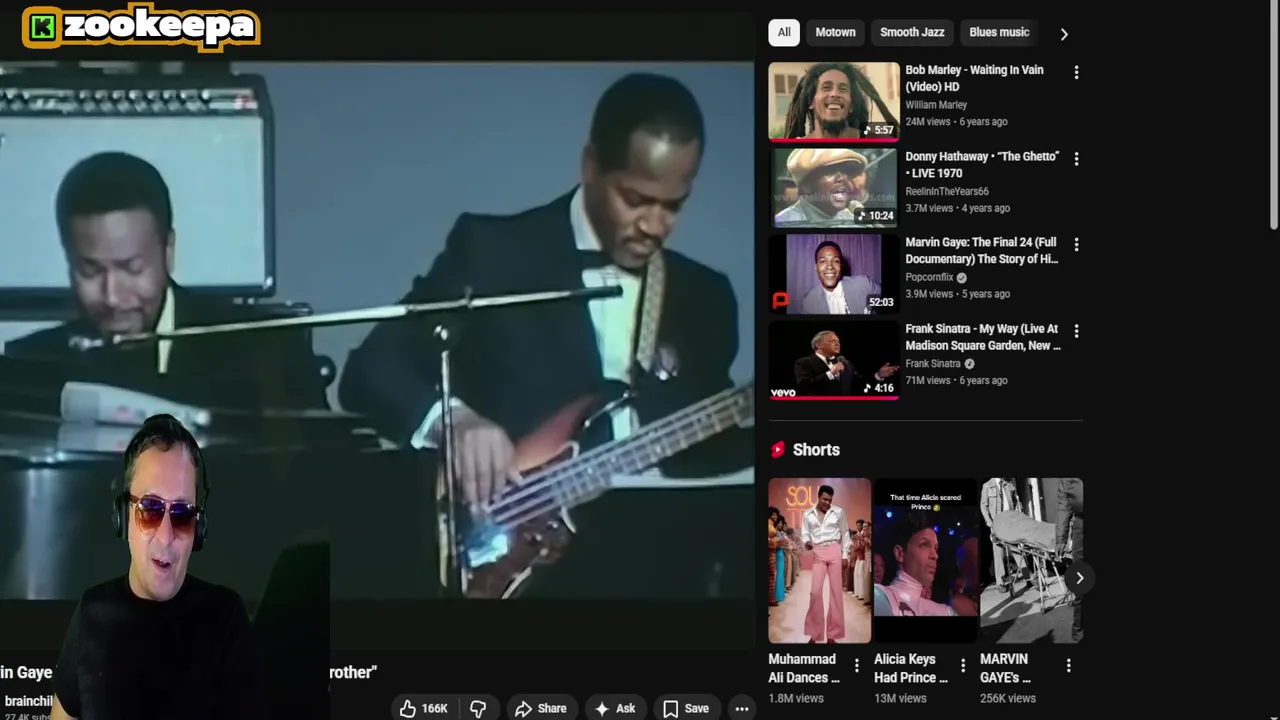Open options menu for Donny Hathaway video

[x=1076, y=158]
